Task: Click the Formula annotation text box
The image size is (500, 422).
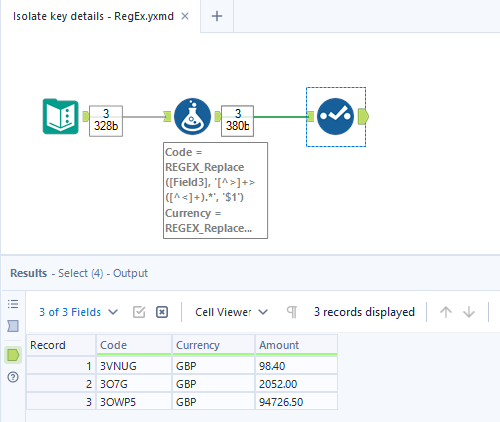Action: coord(215,190)
